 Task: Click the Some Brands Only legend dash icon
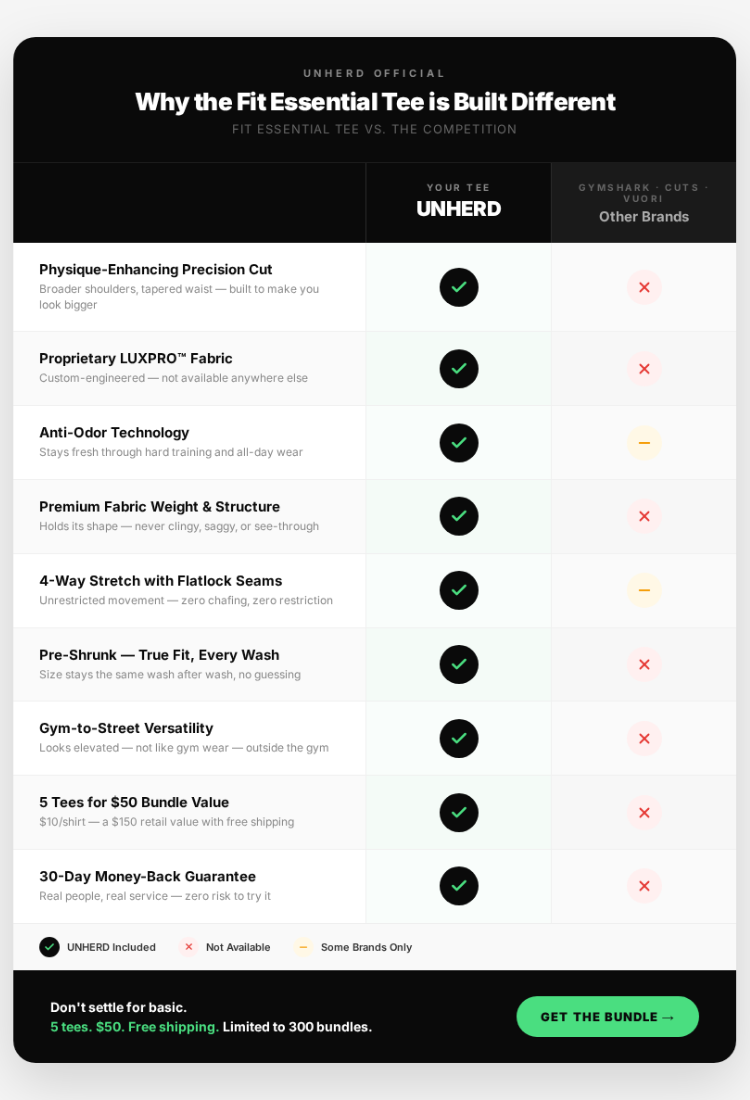pos(303,947)
